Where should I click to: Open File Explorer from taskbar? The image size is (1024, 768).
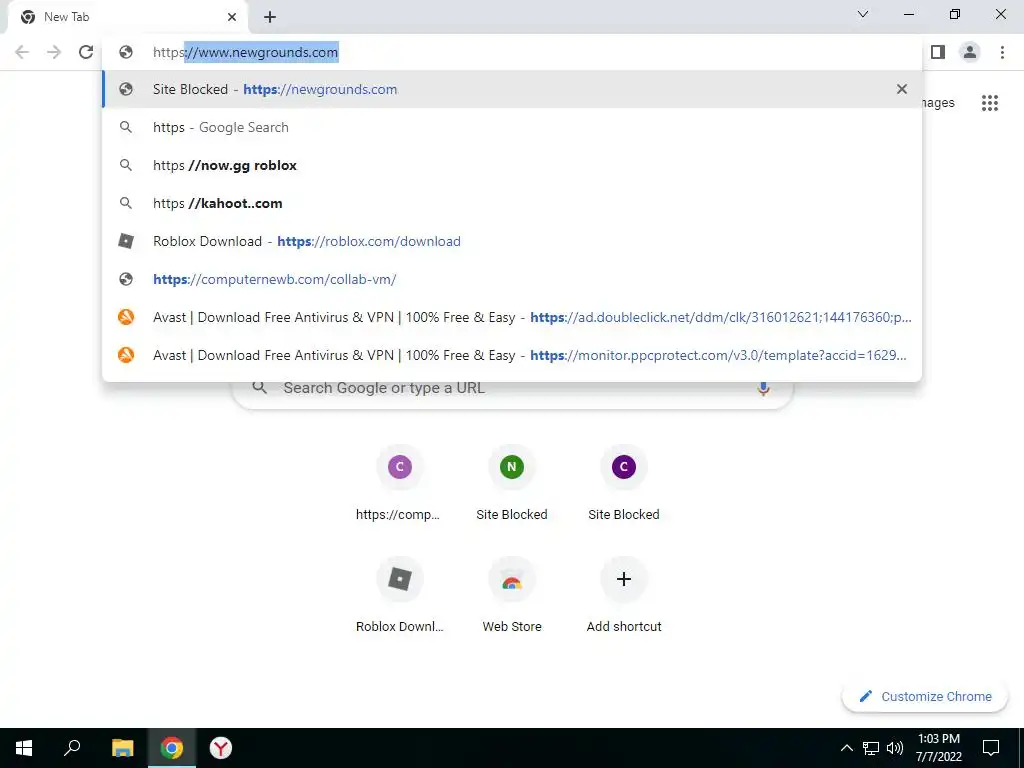click(x=122, y=748)
